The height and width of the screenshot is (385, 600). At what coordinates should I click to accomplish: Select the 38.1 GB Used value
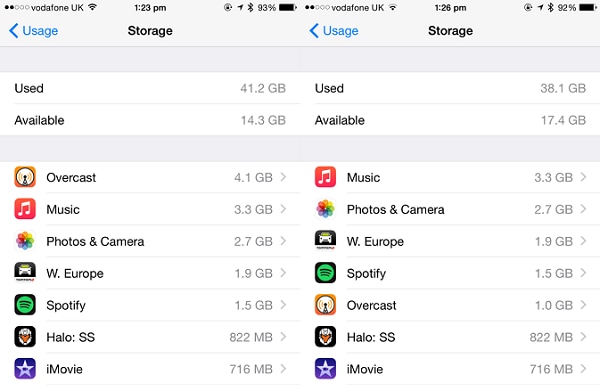[563, 88]
